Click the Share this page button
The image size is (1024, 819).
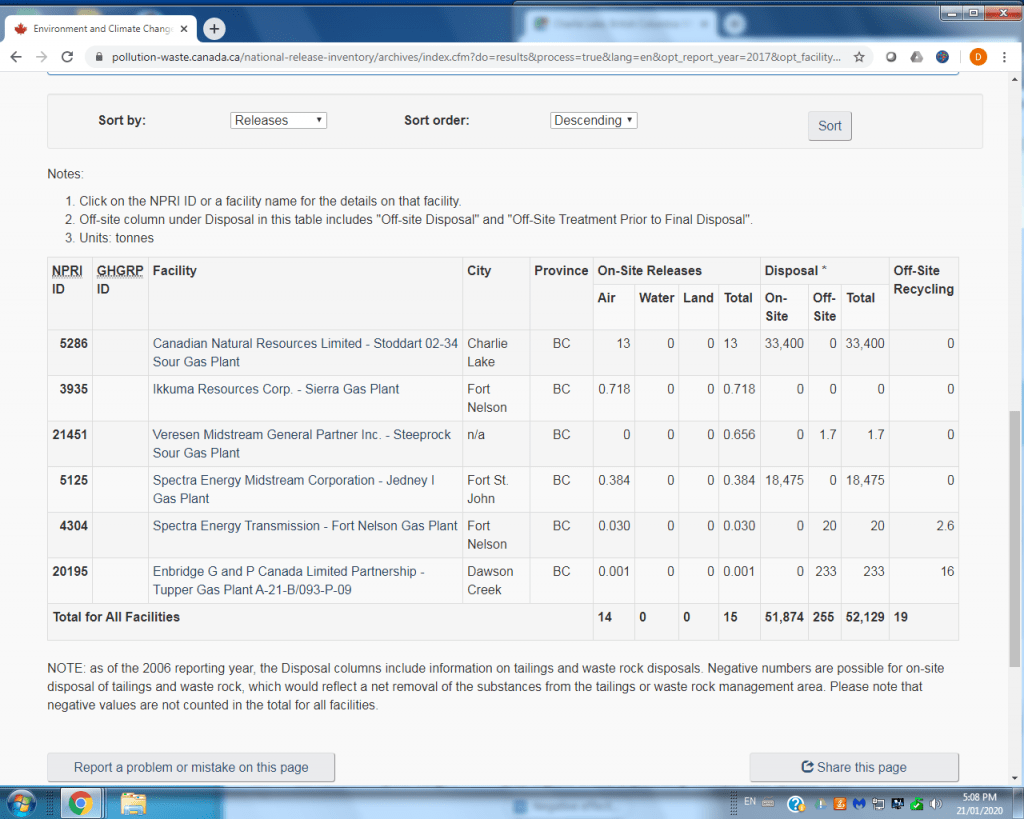[x=854, y=767]
